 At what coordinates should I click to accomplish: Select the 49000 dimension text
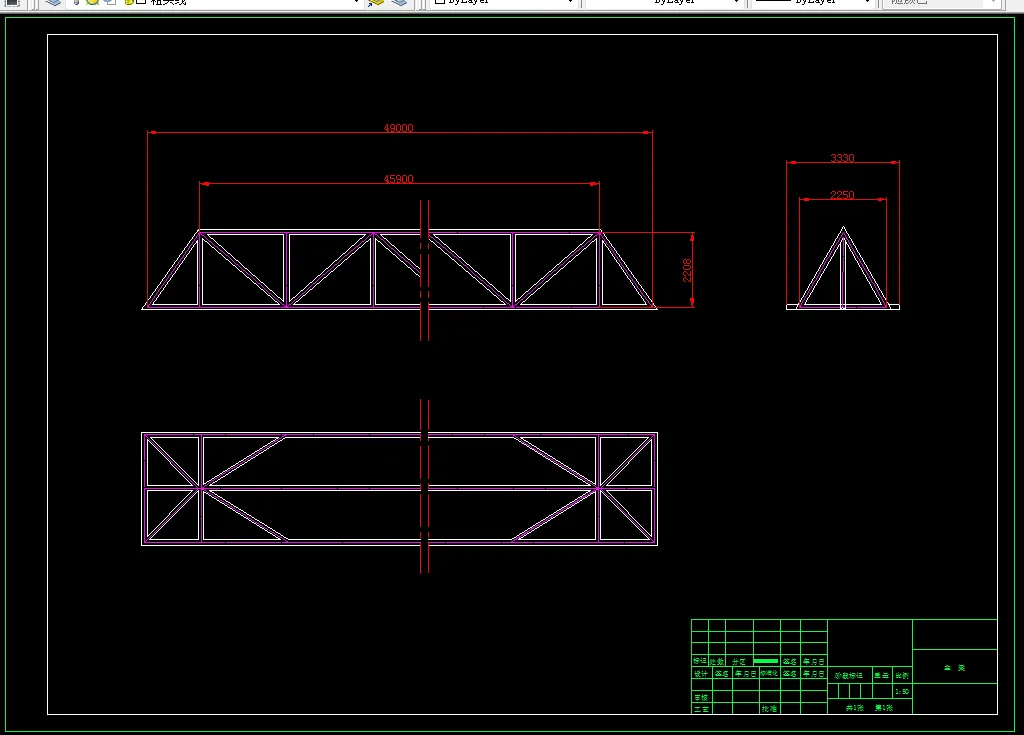click(x=398, y=128)
